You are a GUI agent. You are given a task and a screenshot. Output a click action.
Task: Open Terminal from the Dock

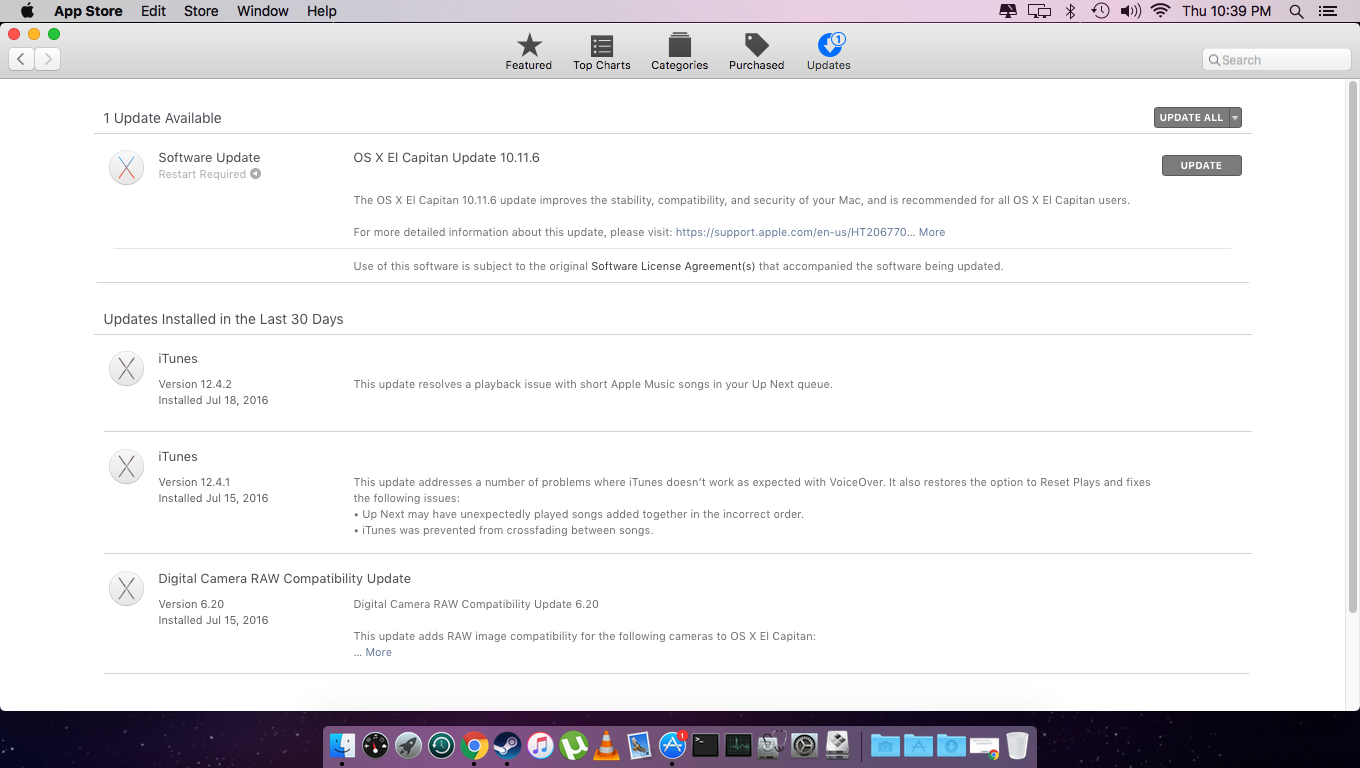tap(705, 745)
